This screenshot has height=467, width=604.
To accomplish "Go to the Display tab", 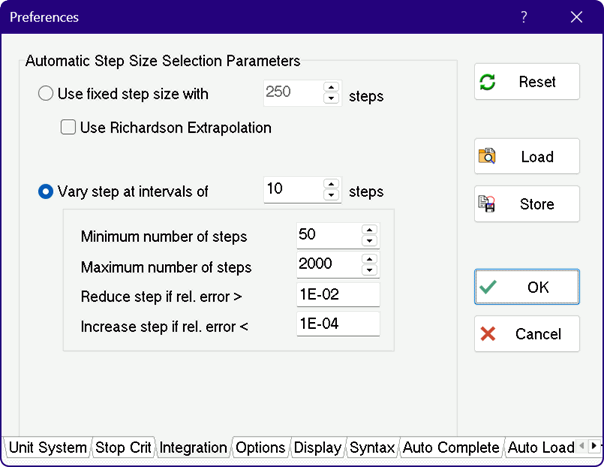I will (x=318, y=448).
